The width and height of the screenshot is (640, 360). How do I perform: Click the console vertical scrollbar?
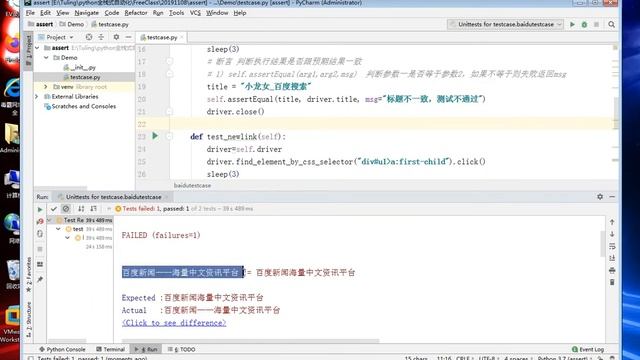coord(602,244)
